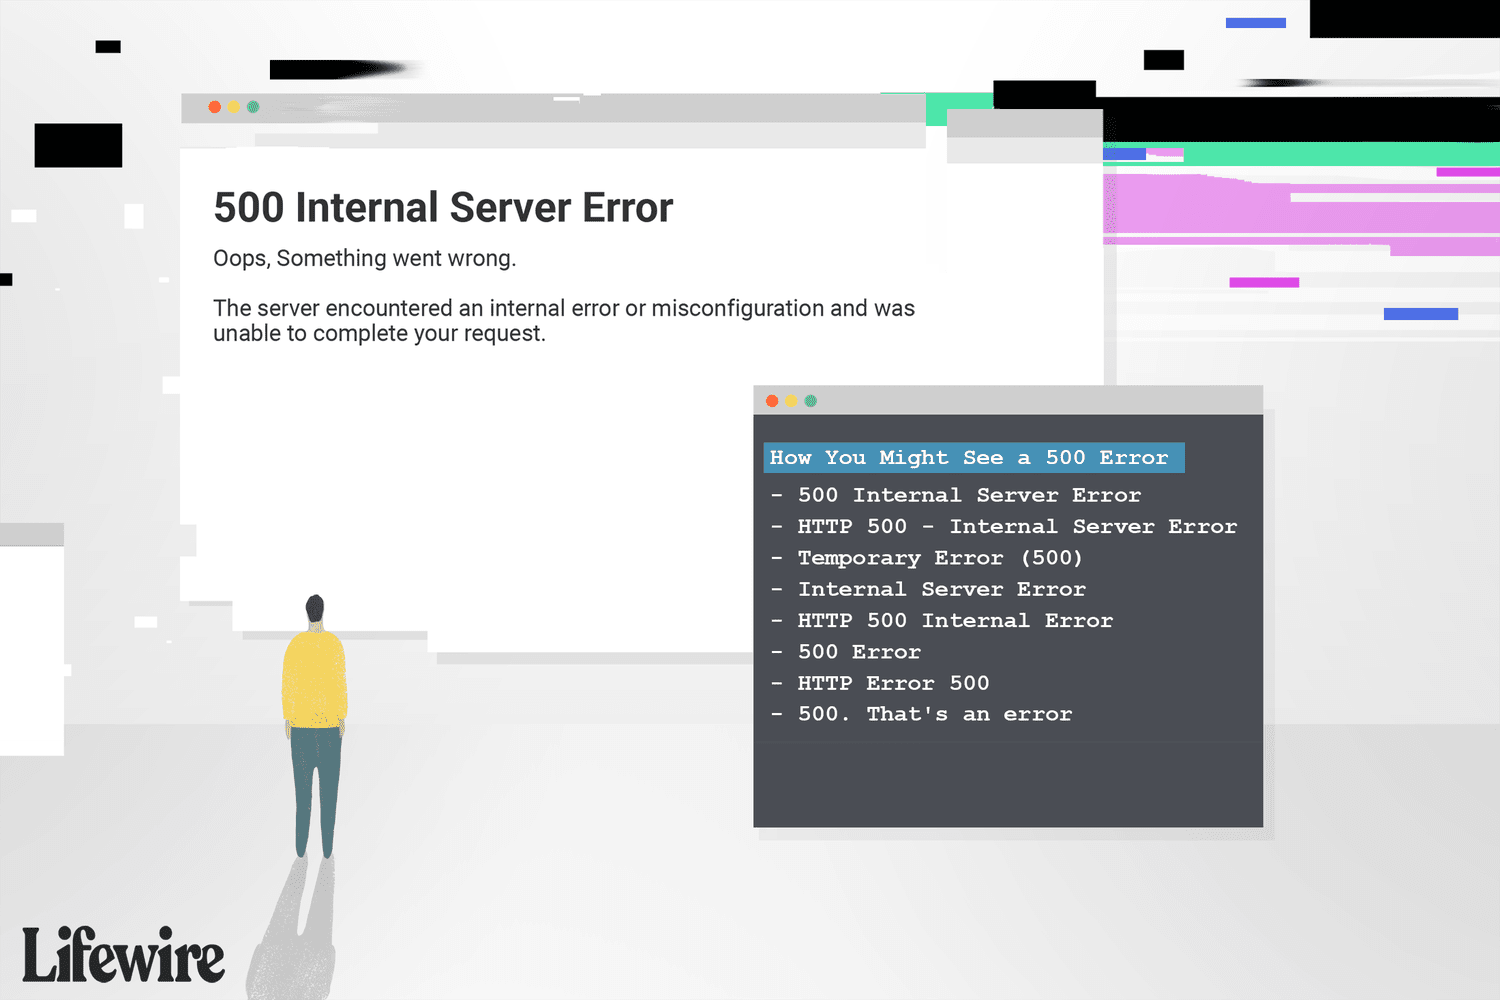This screenshot has height=1000, width=1500.
Task: Select the 'HTTP 500 - Internal Server Error' line
Action: [1004, 526]
